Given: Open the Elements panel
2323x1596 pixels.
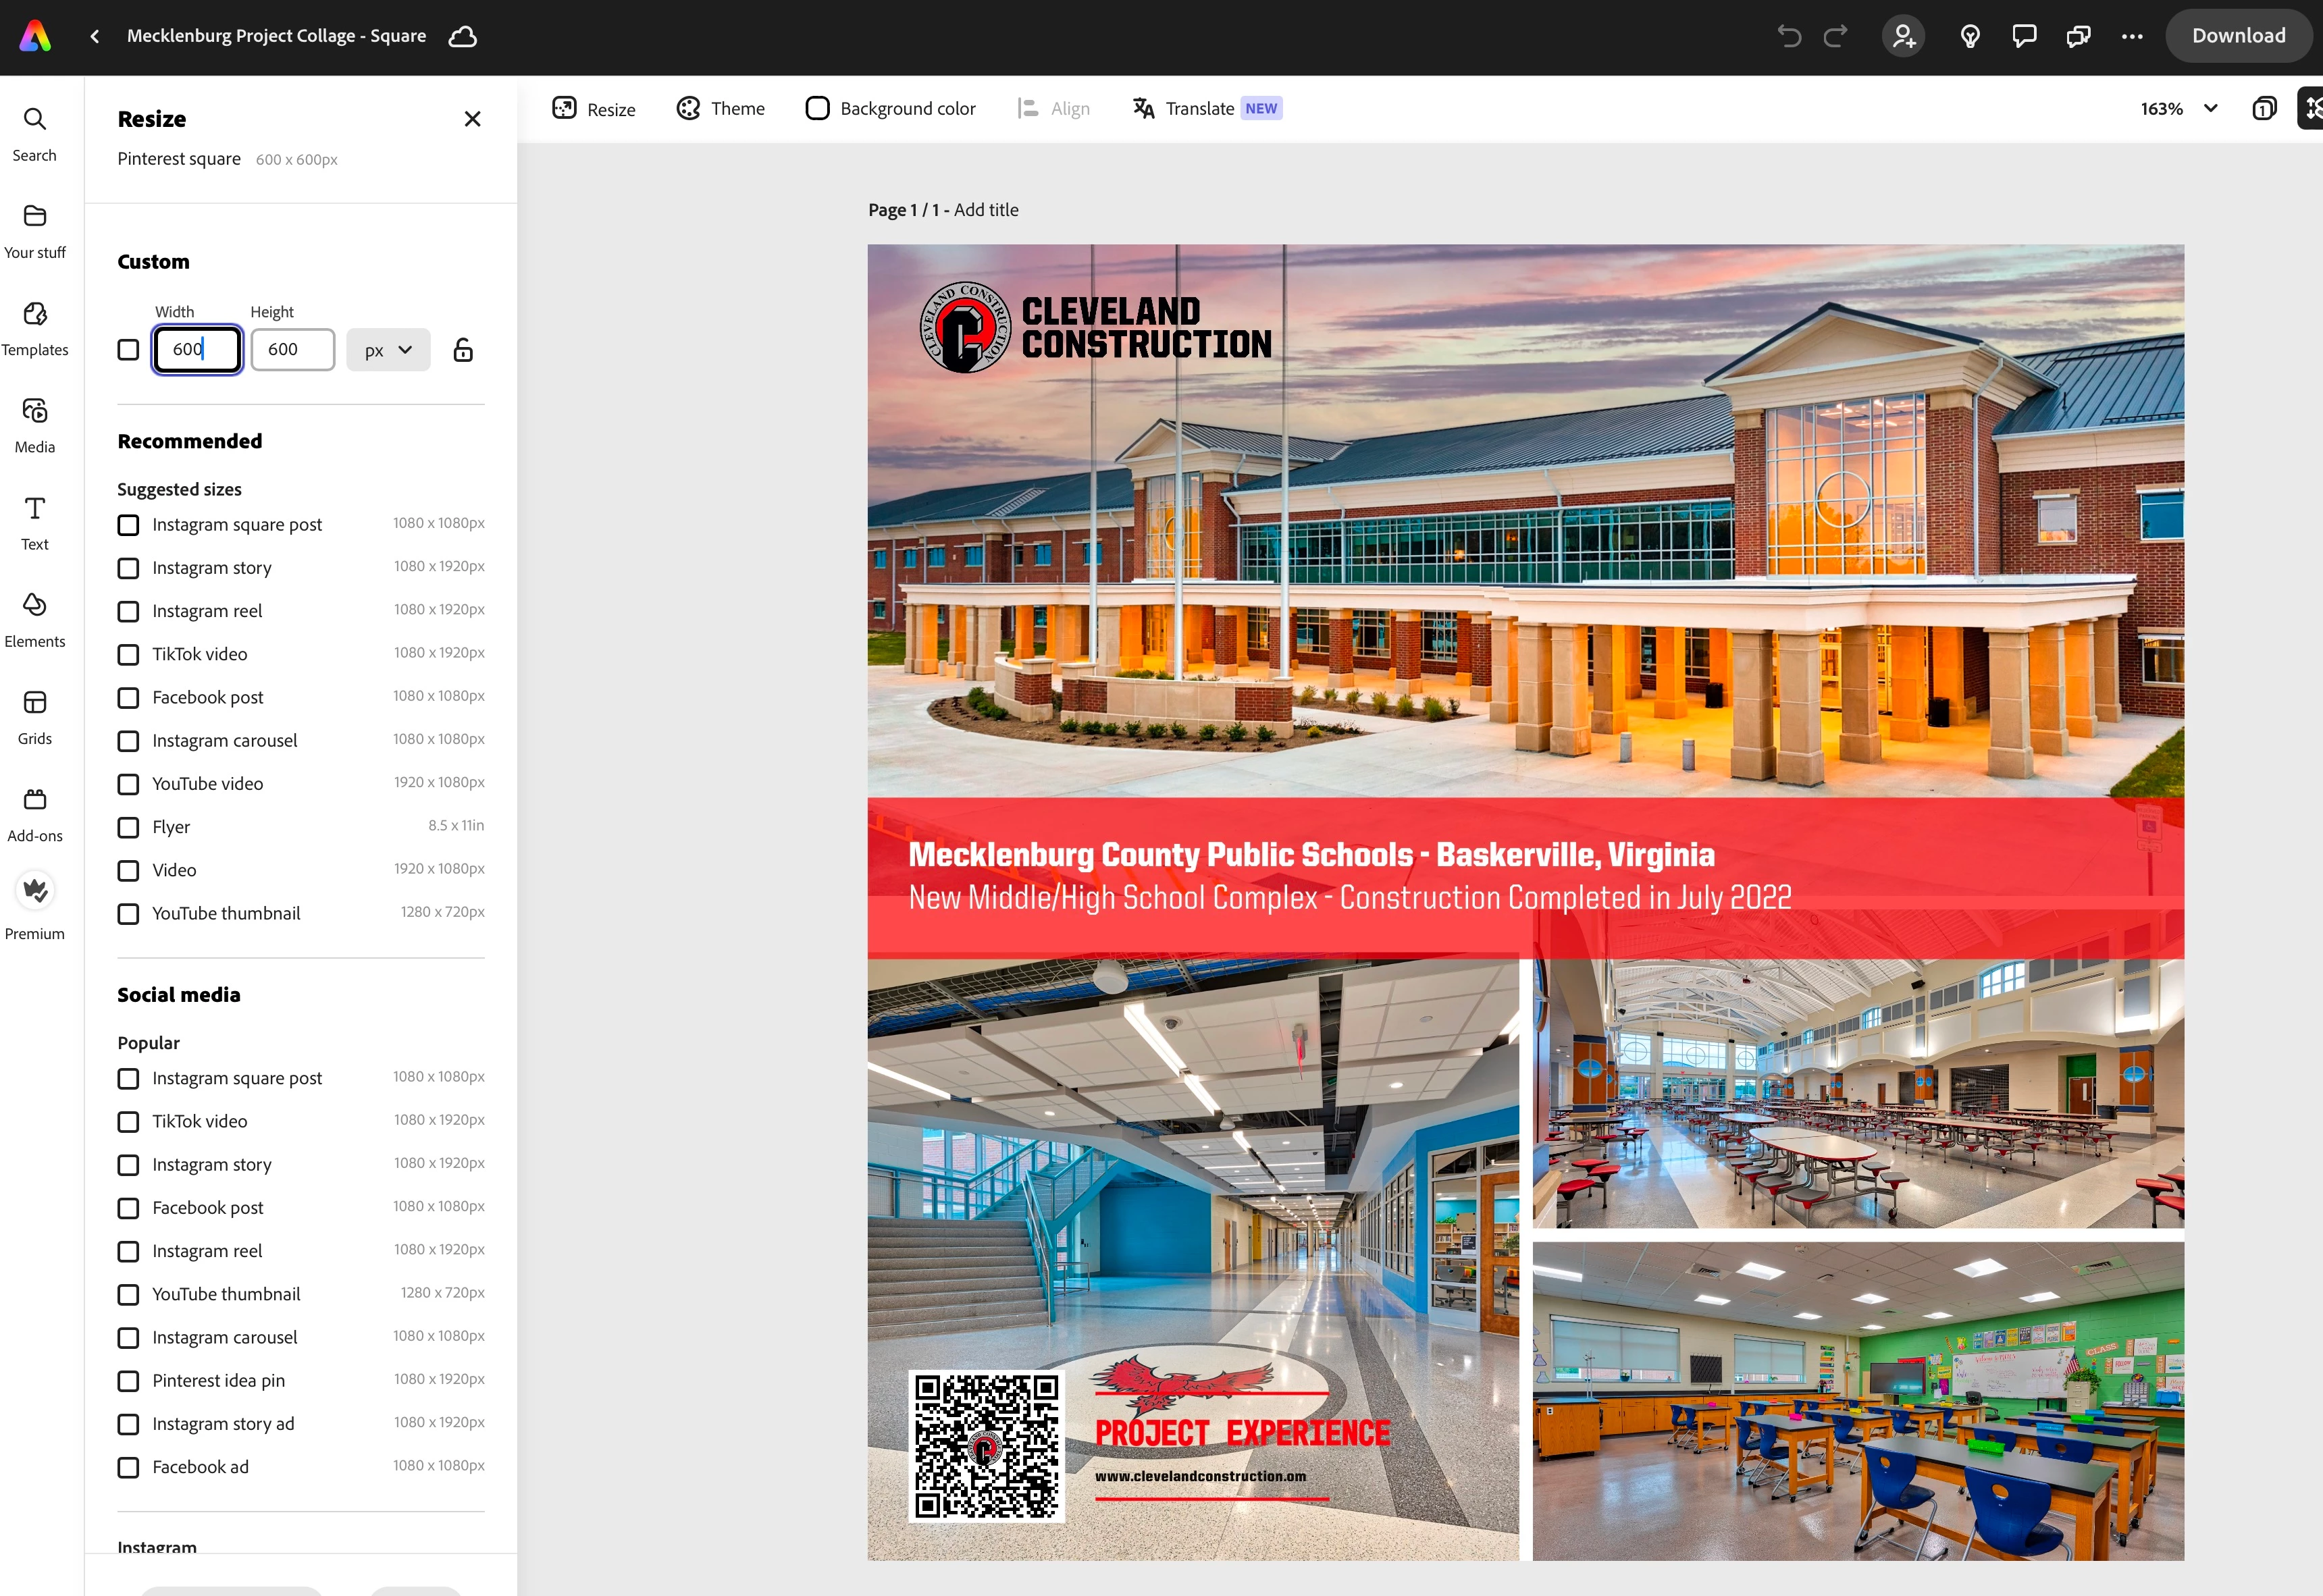Looking at the screenshot, I should point(34,620).
